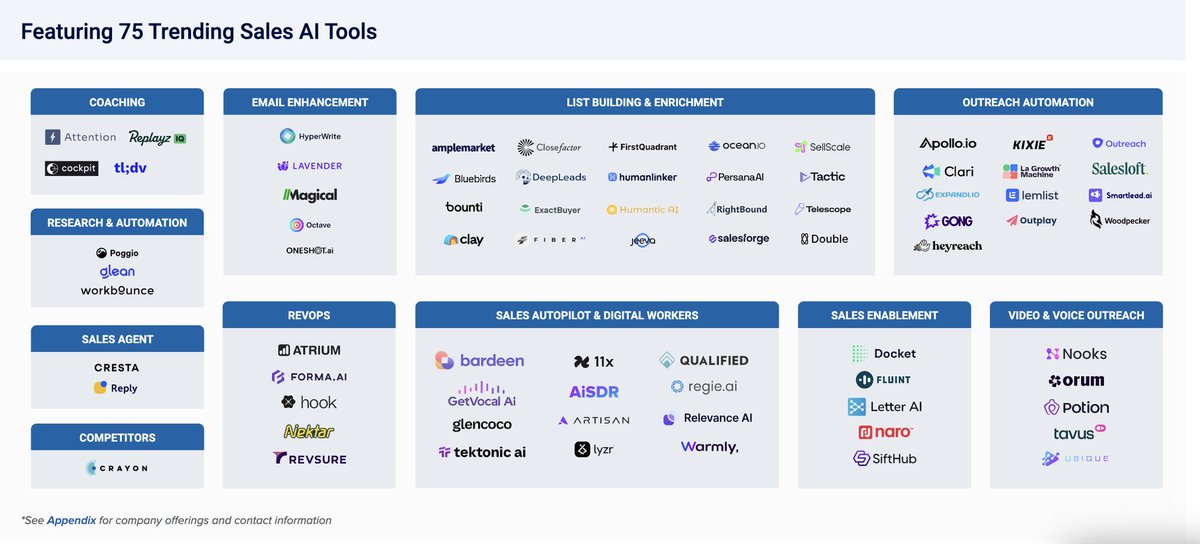This screenshot has height=544, width=1200.
Task: Click the hook logo
Action: click(x=309, y=402)
